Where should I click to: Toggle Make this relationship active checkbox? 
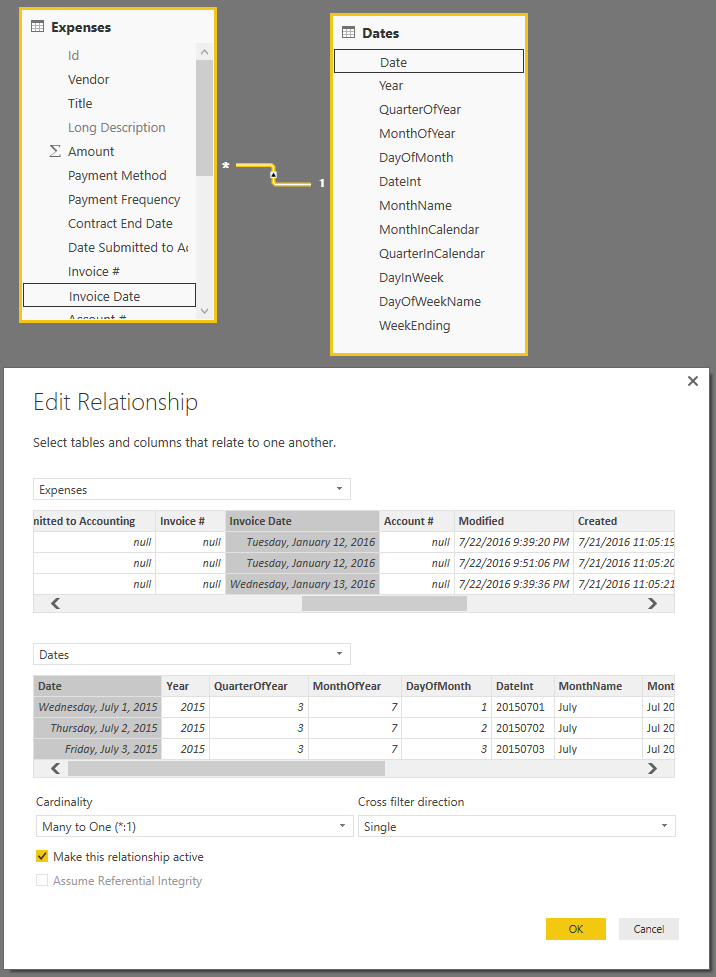tap(42, 856)
